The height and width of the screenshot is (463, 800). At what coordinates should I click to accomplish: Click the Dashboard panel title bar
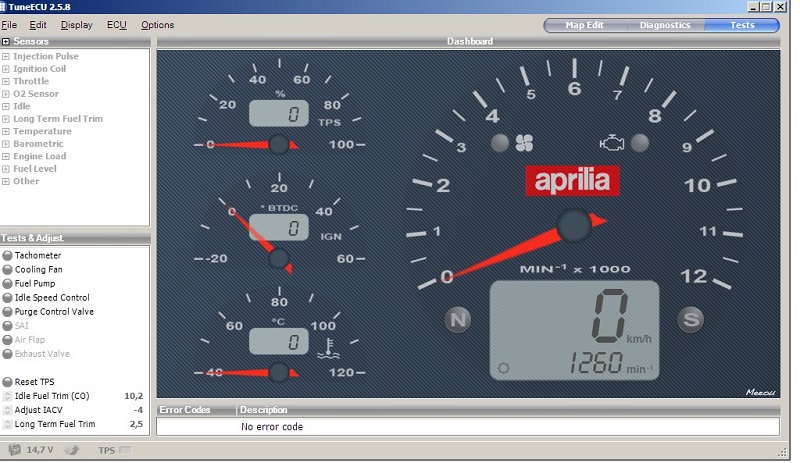(x=468, y=41)
